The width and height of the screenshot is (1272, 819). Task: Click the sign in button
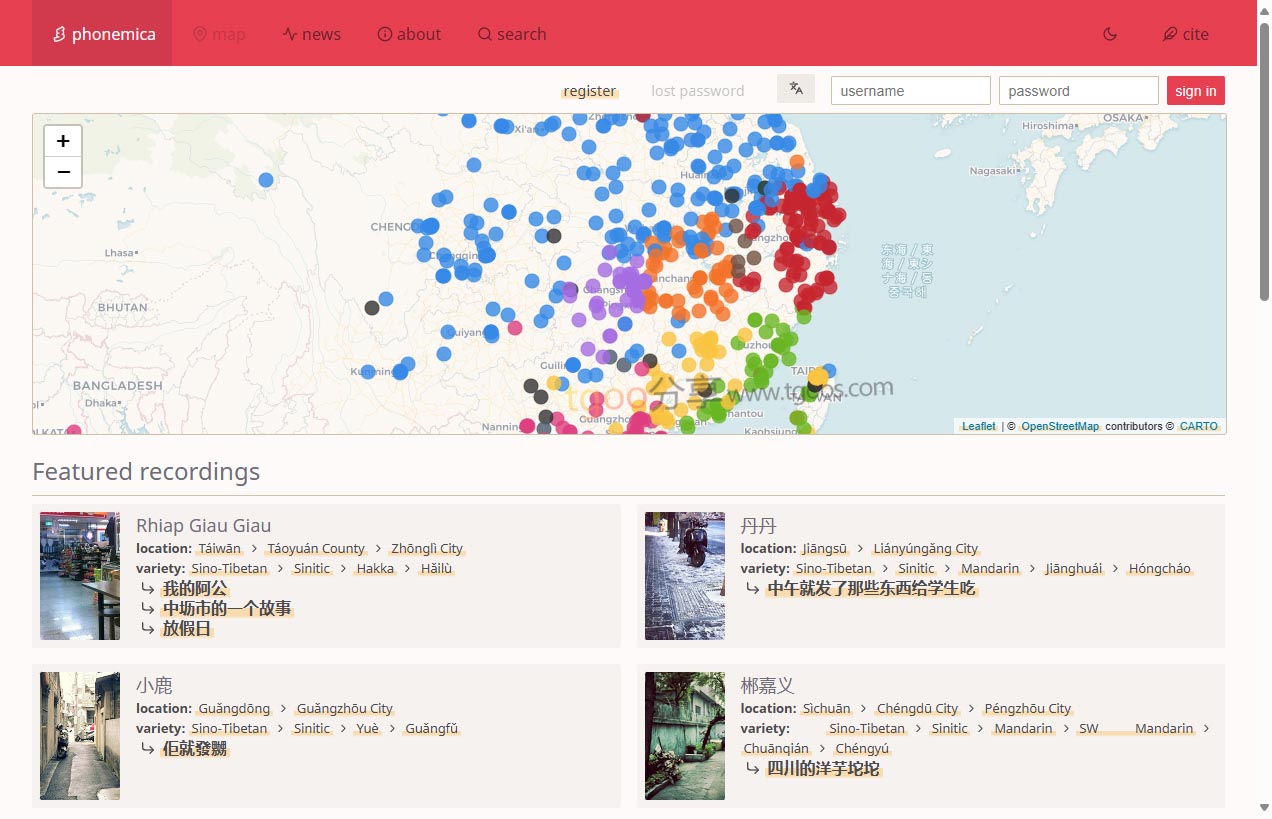(1195, 91)
